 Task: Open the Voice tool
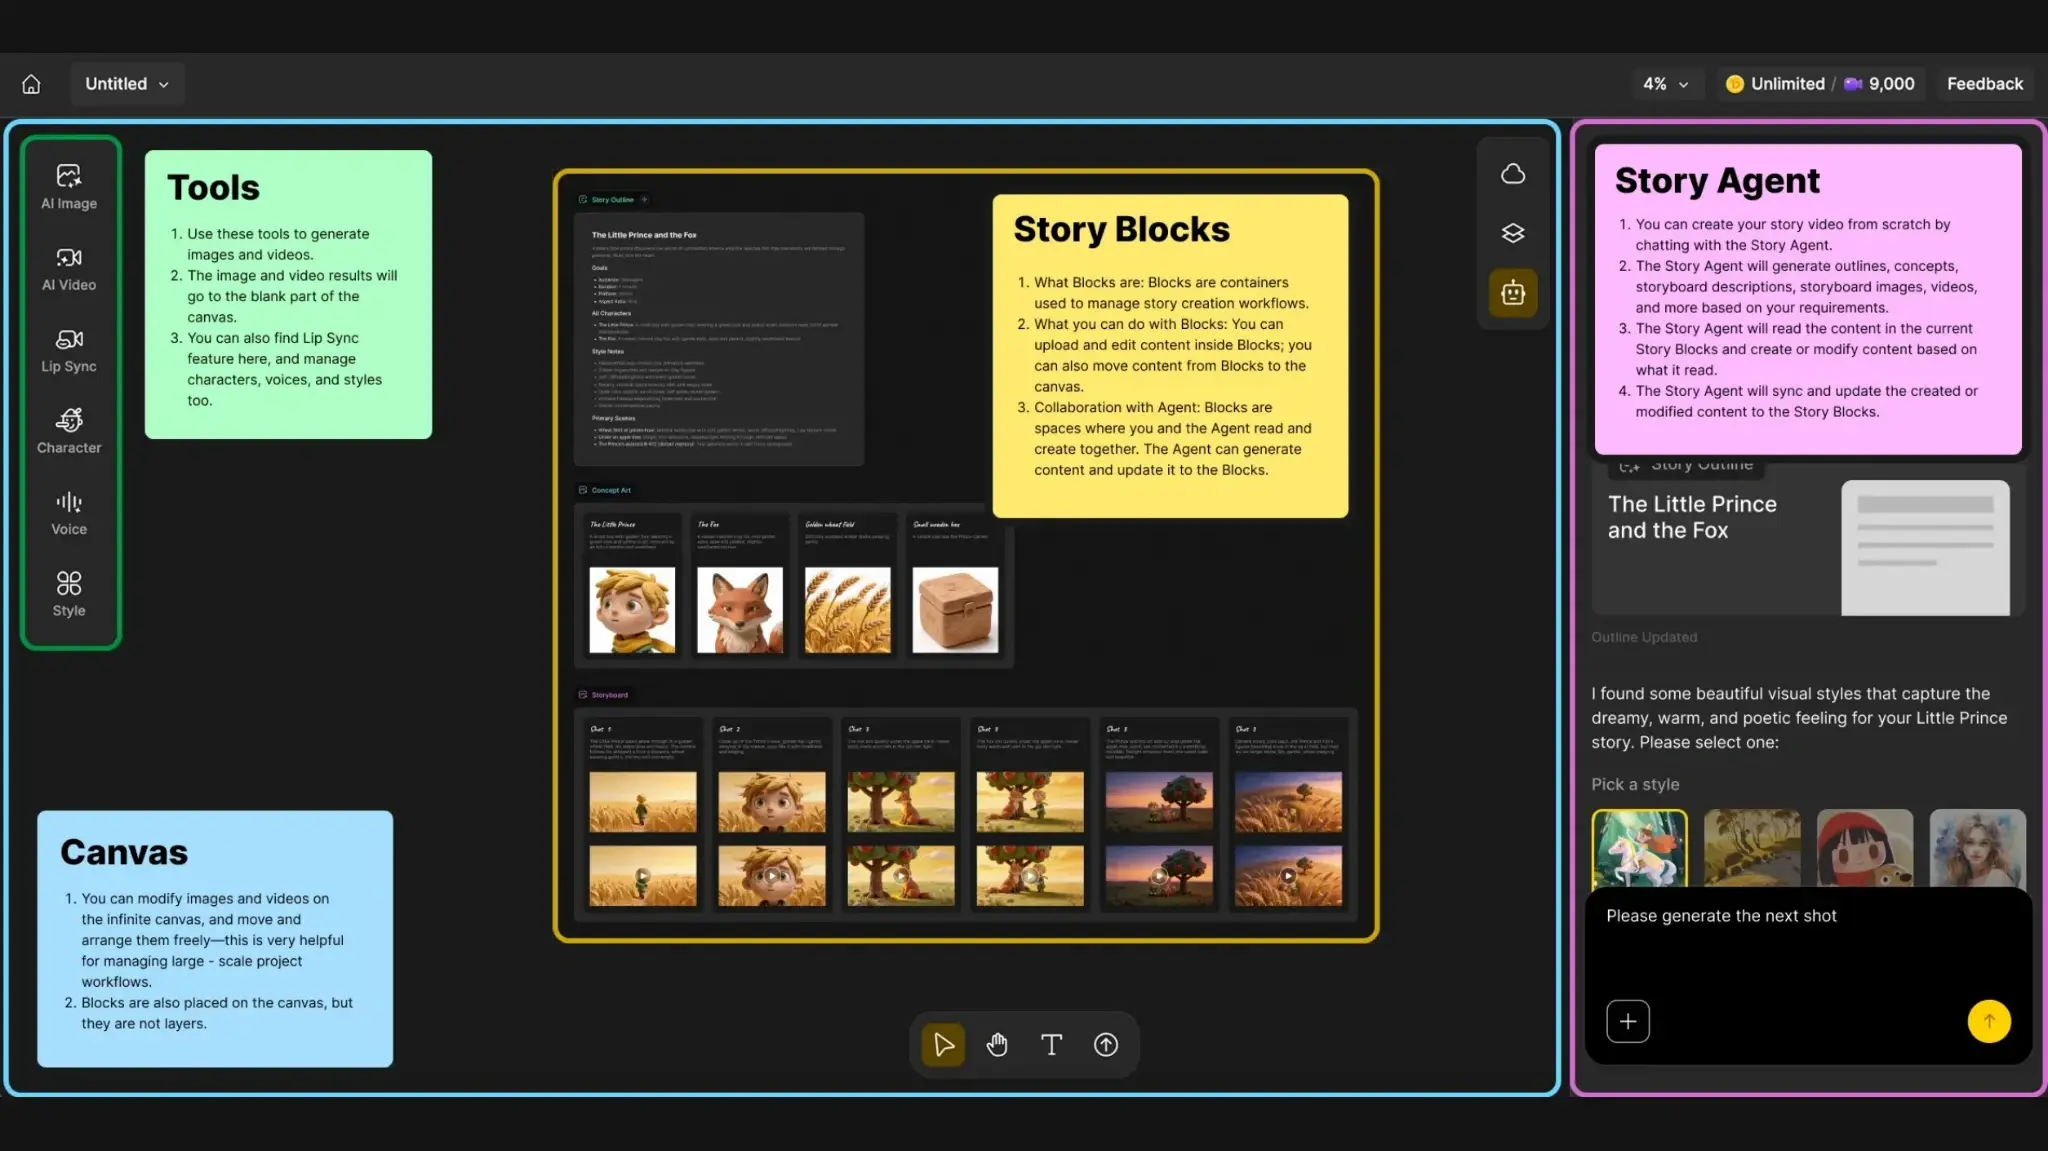coord(69,514)
